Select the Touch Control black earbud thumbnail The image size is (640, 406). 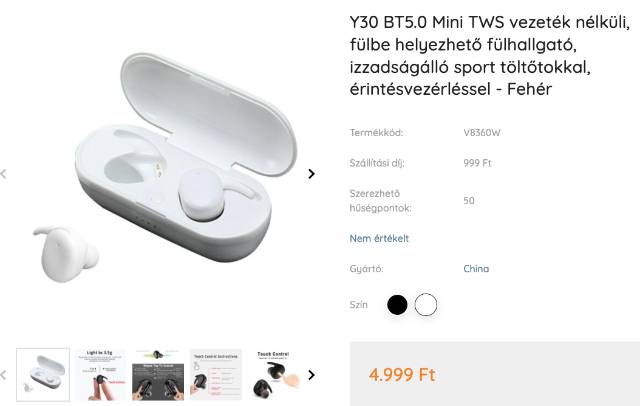[x=273, y=375]
